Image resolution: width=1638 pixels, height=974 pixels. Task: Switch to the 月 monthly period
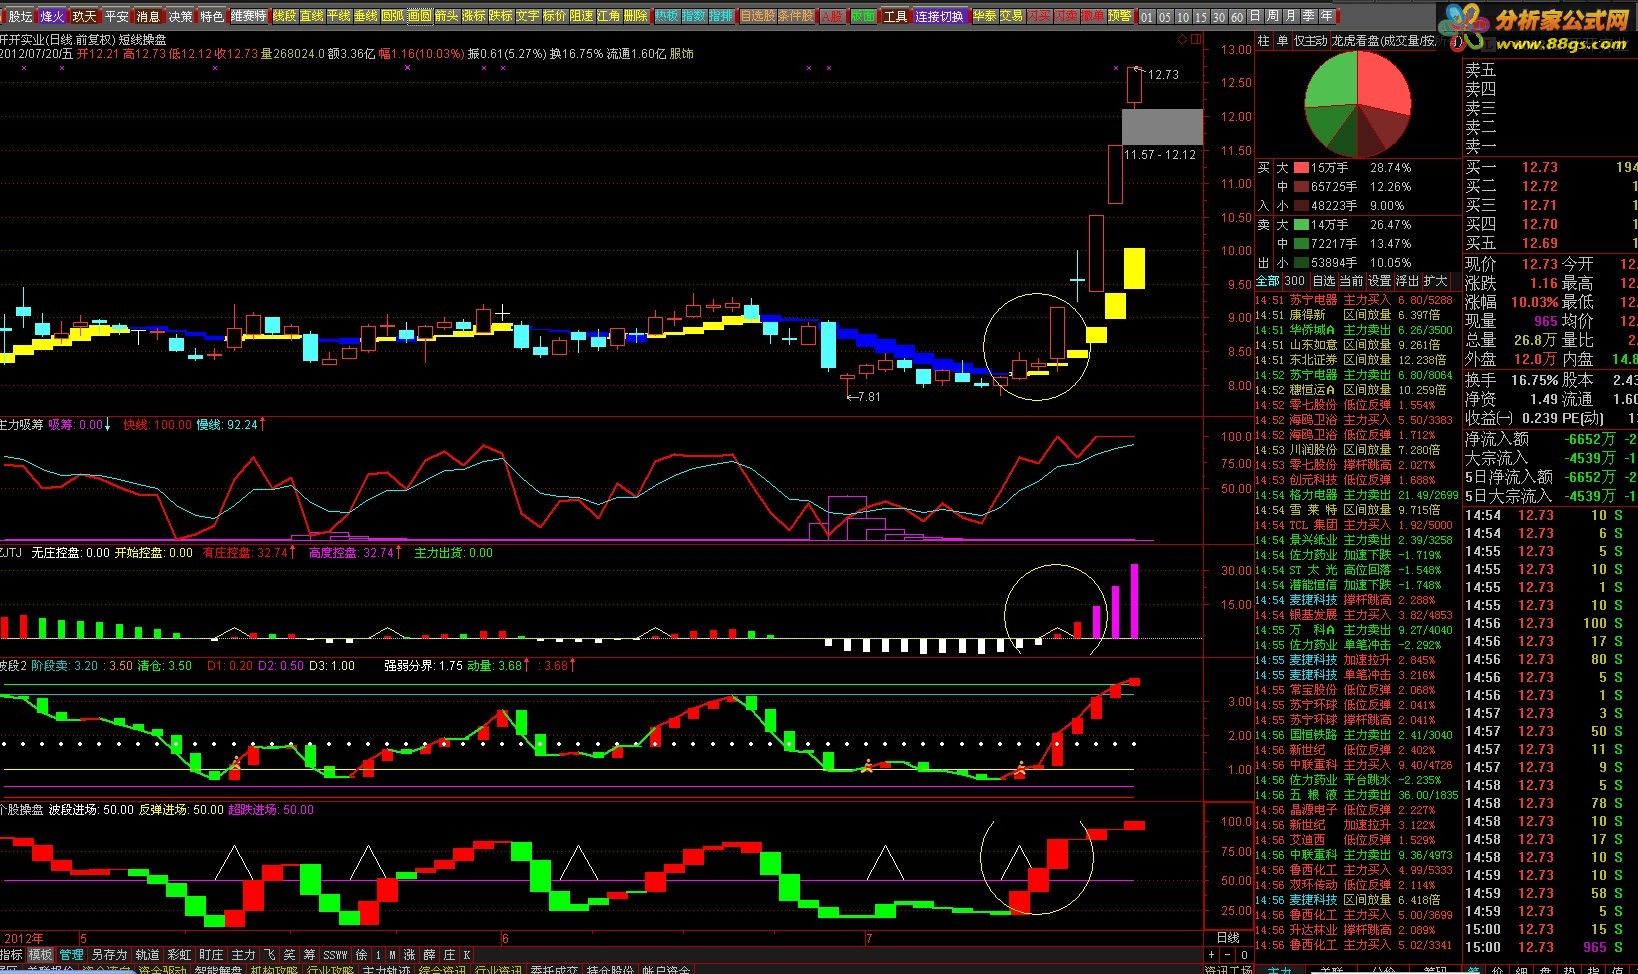click(1290, 16)
